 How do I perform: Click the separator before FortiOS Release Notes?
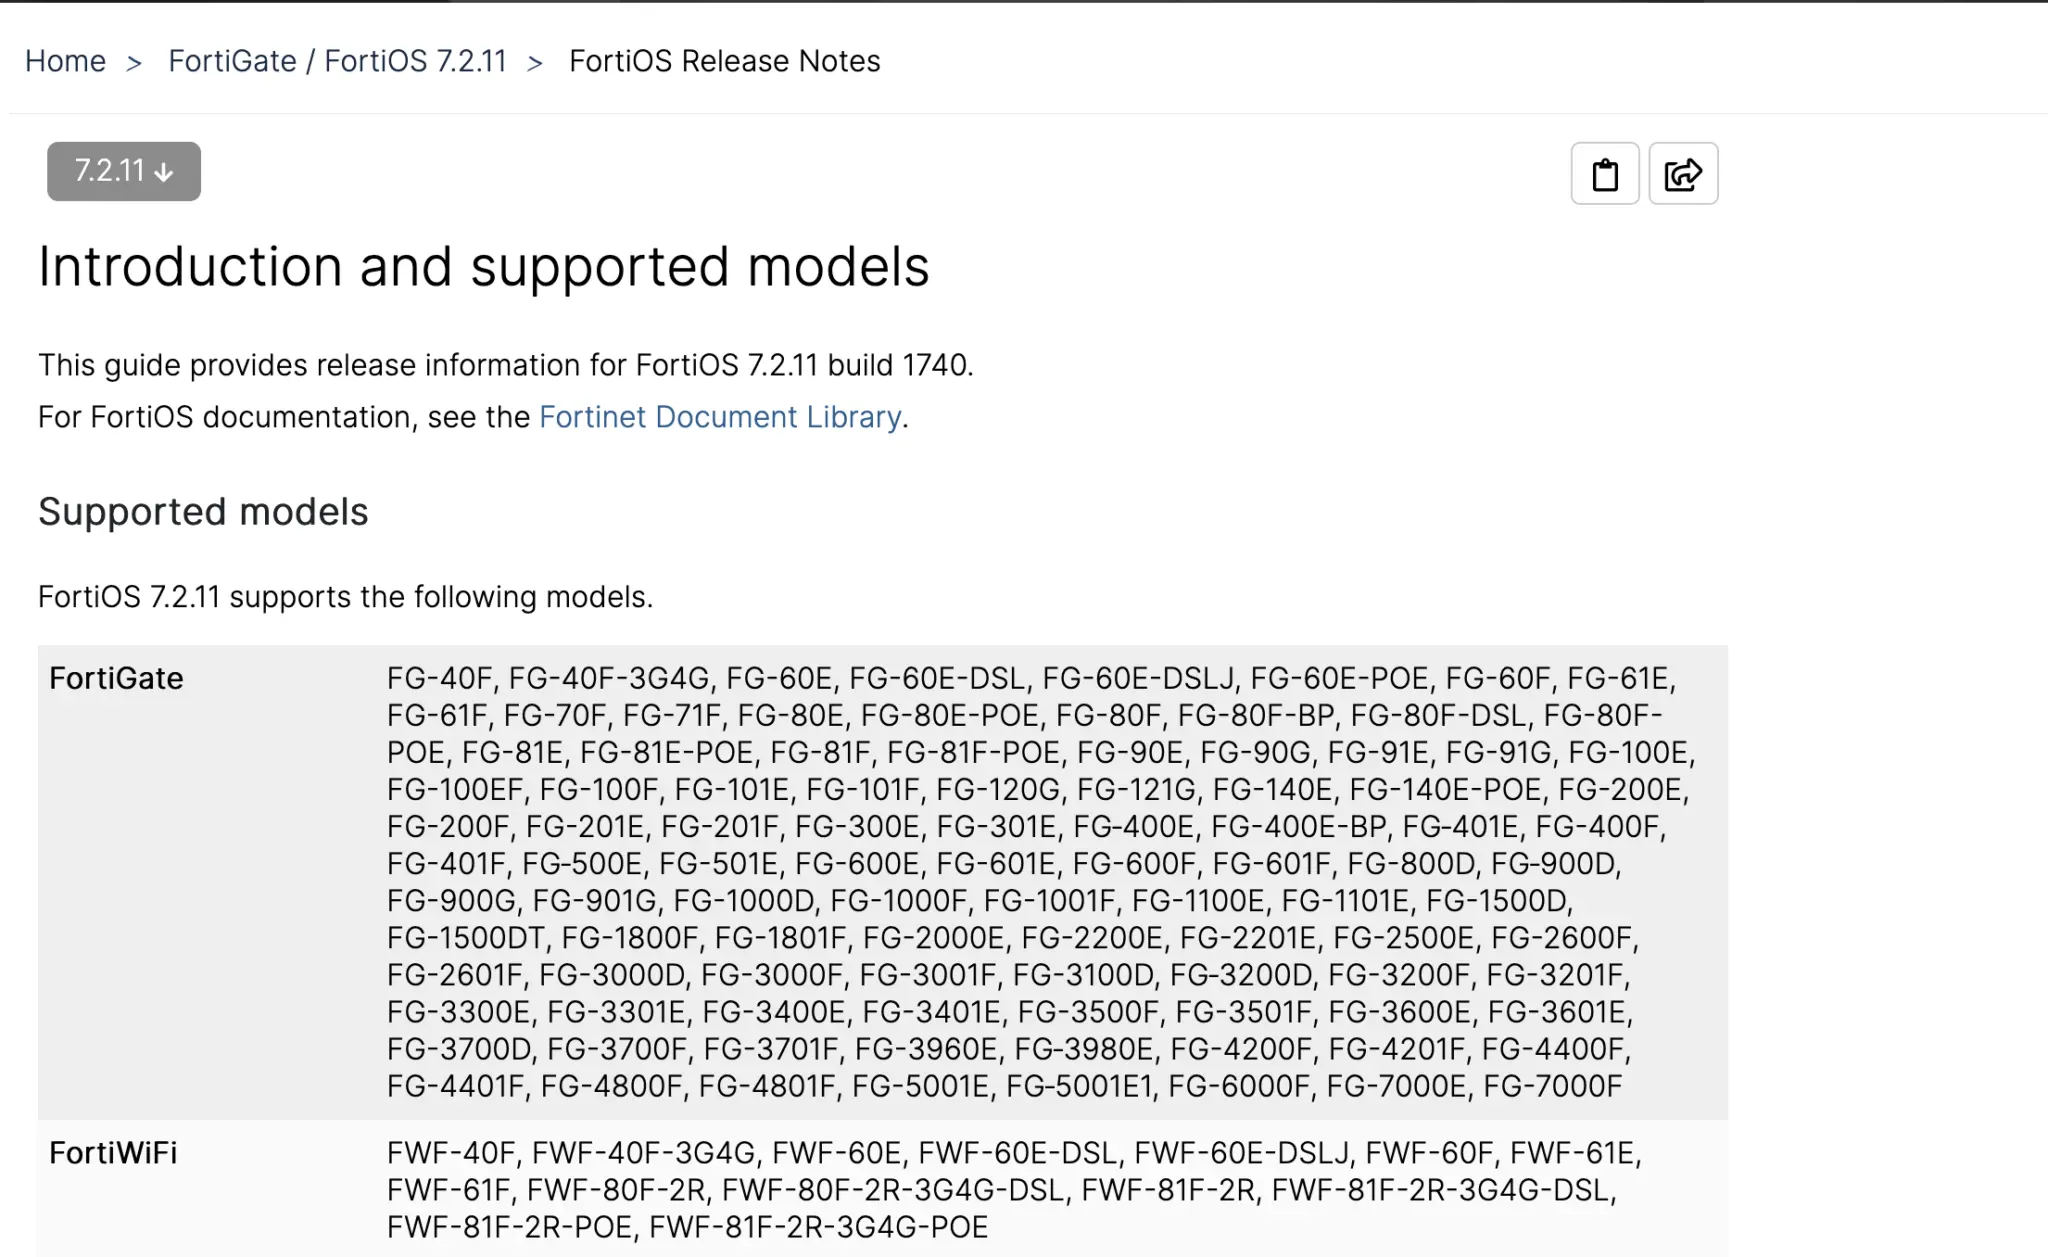tap(535, 63)
